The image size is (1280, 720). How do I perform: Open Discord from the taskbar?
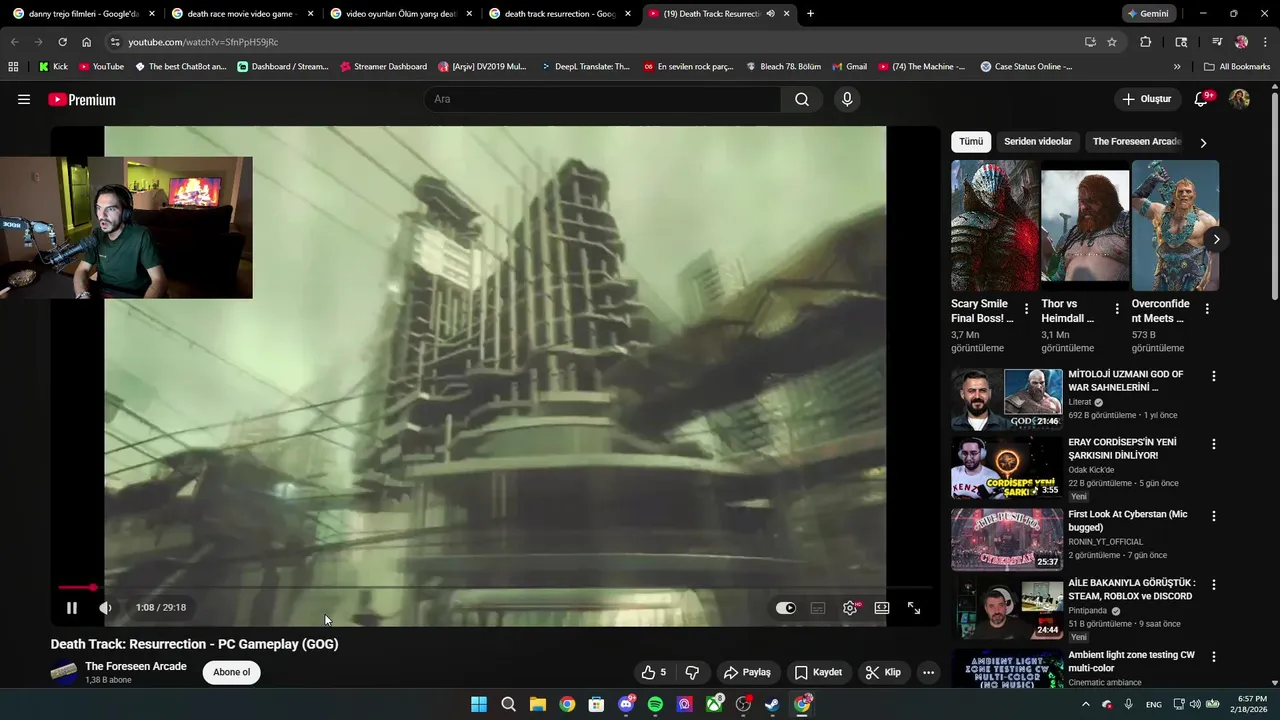click(x=626, y=704)
